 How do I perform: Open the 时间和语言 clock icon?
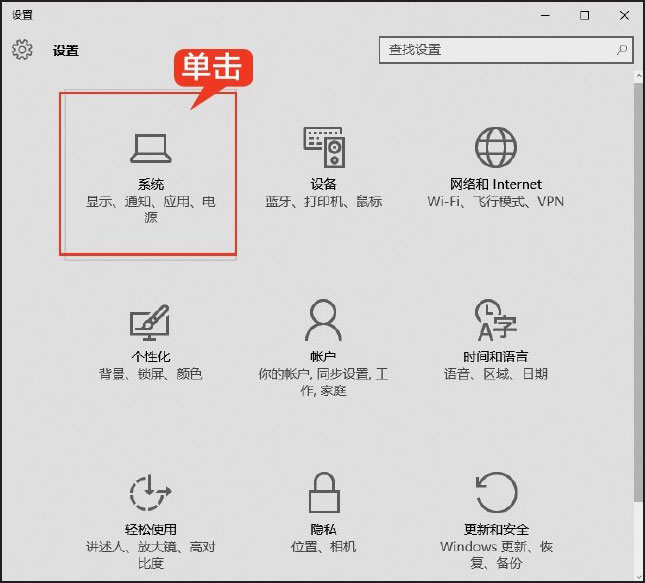point(496,320)
